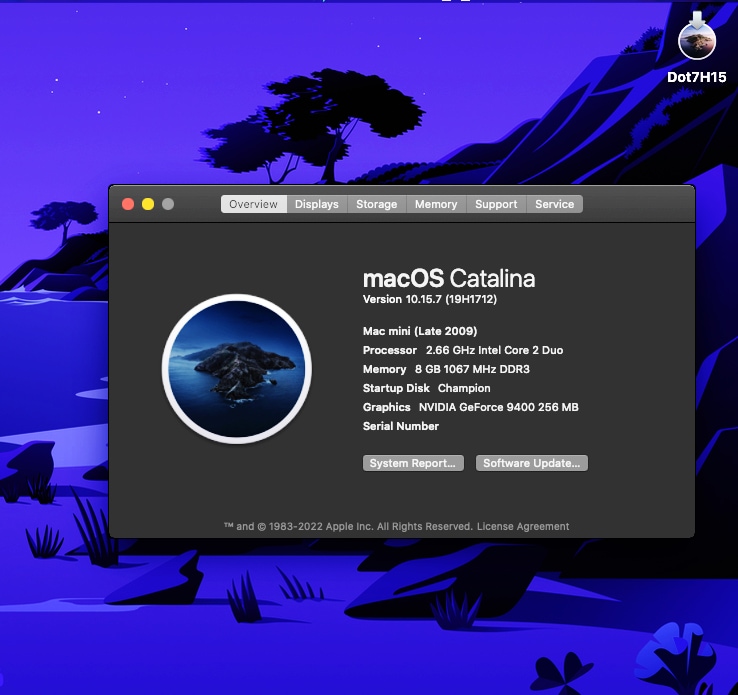738x695 pixels.
Task: Minimize the About This Mac window
Action: (148, 204)
